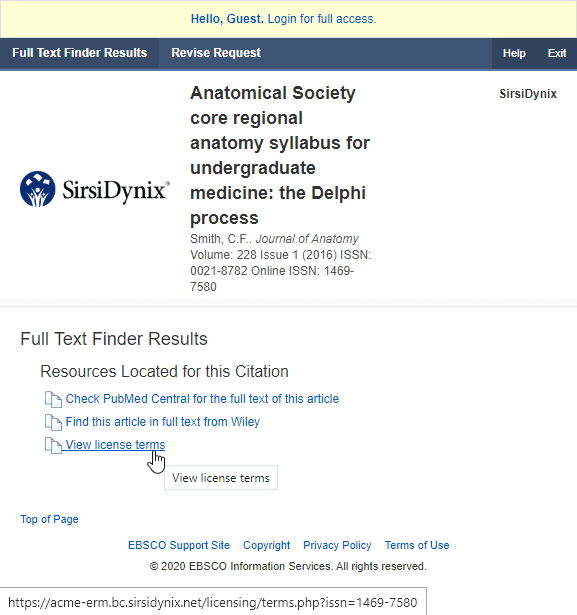Open Help in the navigation bar
Image resolution: width=577 pixels, height=615 pixels.
click(514, 53)
